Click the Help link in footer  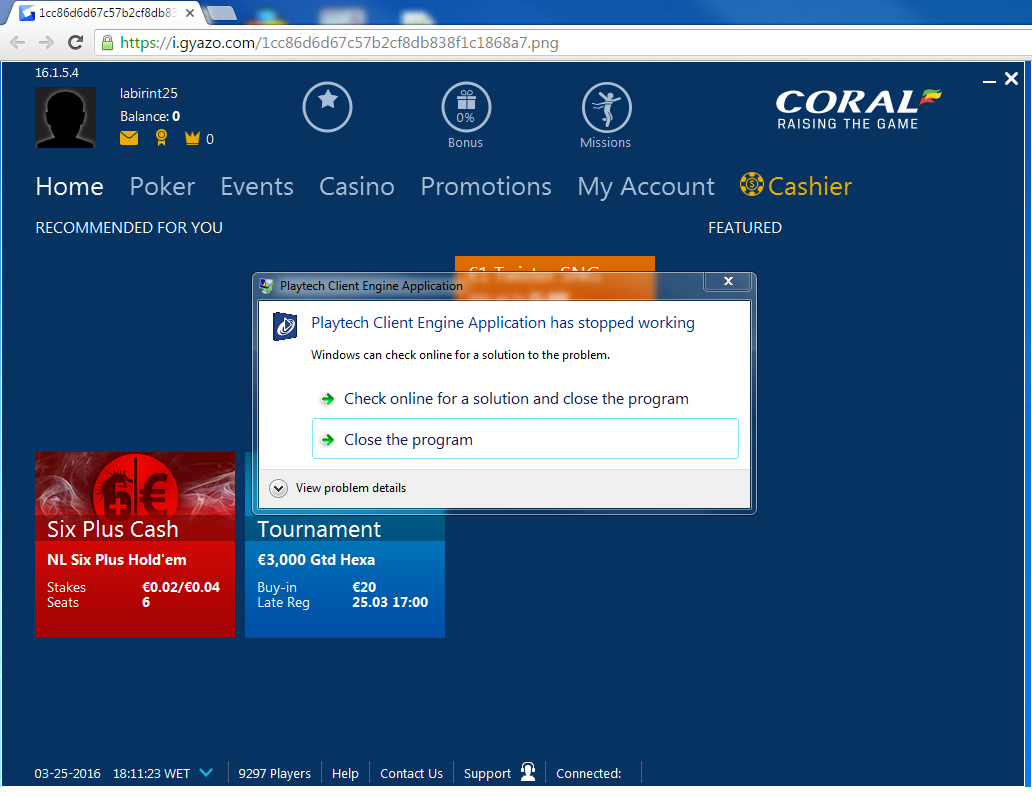click(345, 773)
